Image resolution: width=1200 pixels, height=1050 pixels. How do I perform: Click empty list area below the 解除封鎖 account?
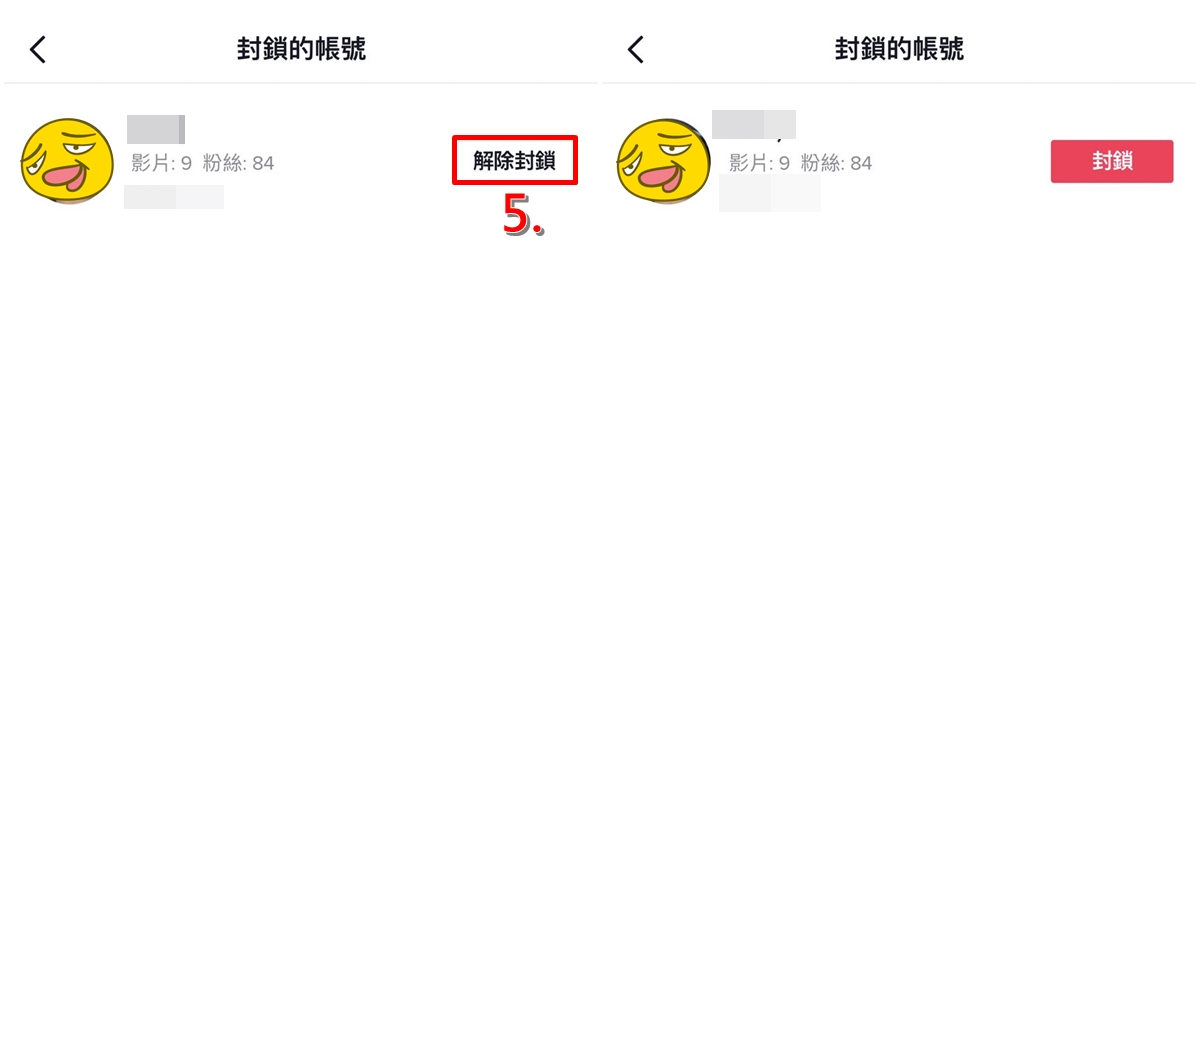coord(300,630)
